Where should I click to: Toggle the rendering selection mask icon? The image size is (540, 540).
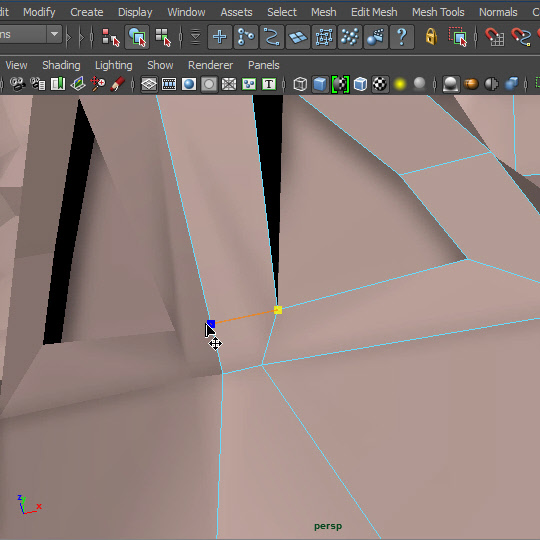(376, 37)
